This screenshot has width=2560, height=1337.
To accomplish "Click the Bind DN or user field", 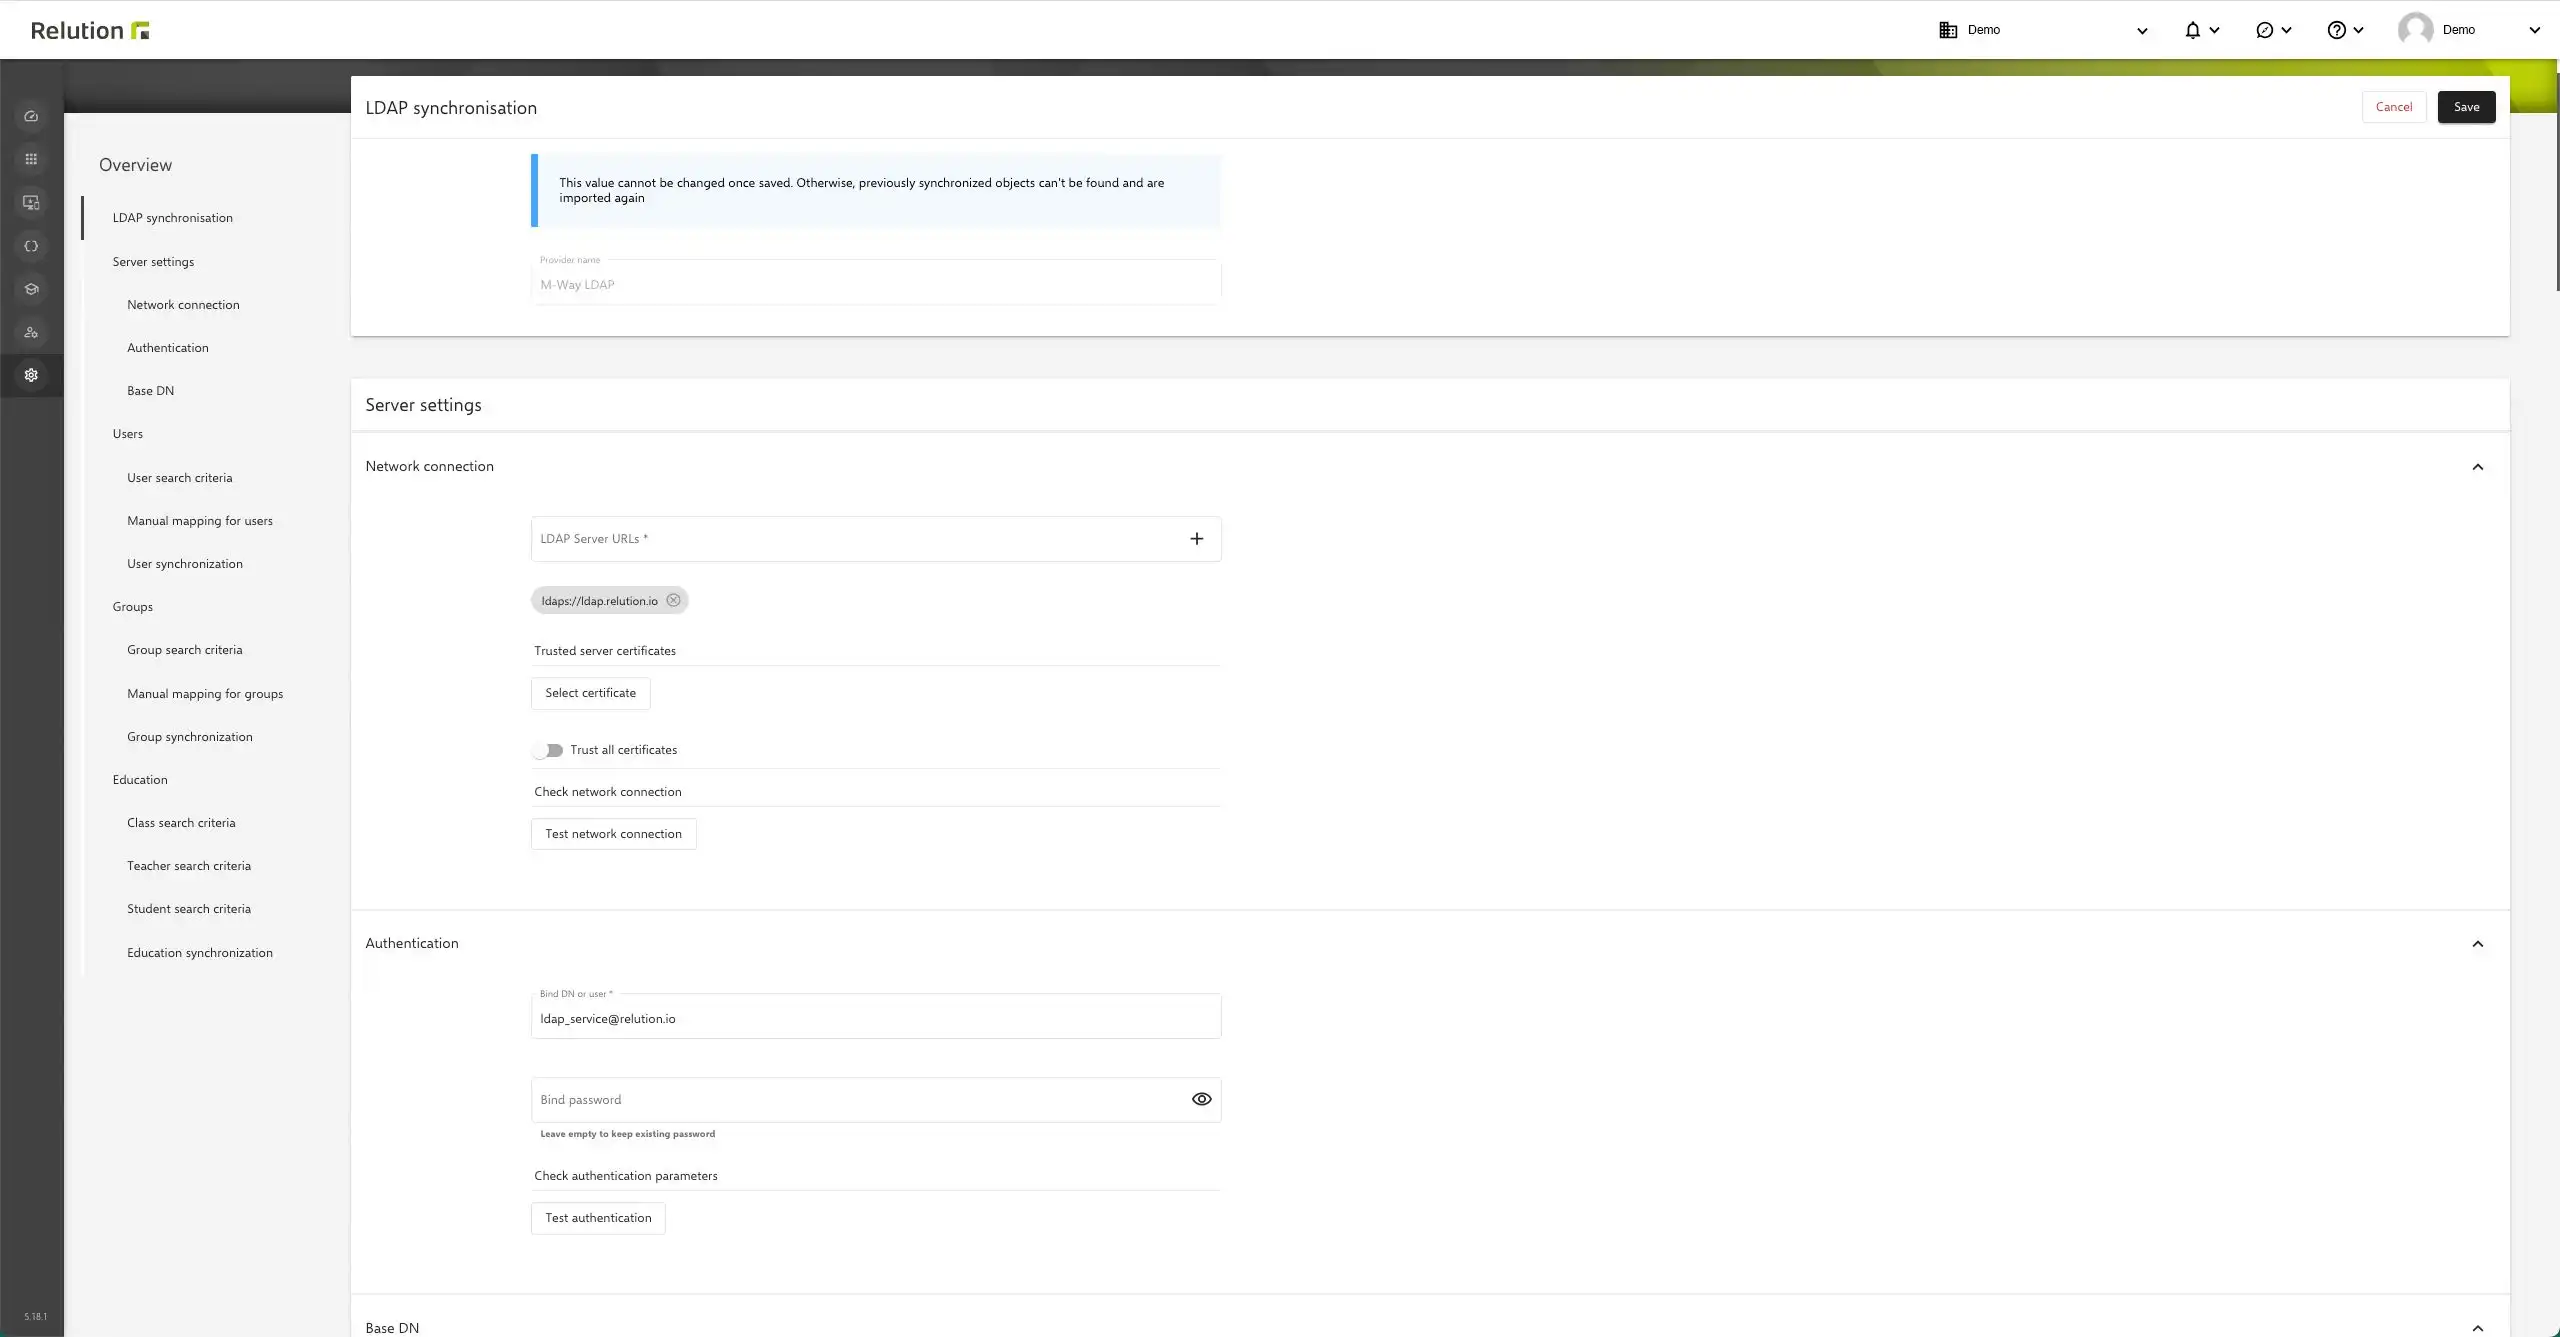I will pos(875,1017).
